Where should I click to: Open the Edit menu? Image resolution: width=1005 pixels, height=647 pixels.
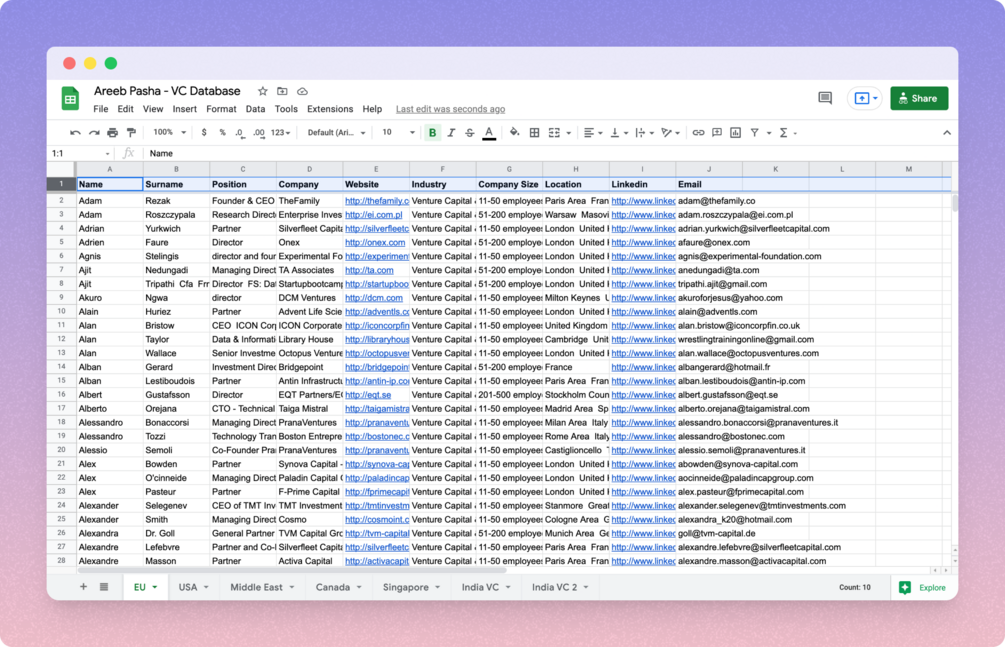pyautogui.click(x=126, y=109)
